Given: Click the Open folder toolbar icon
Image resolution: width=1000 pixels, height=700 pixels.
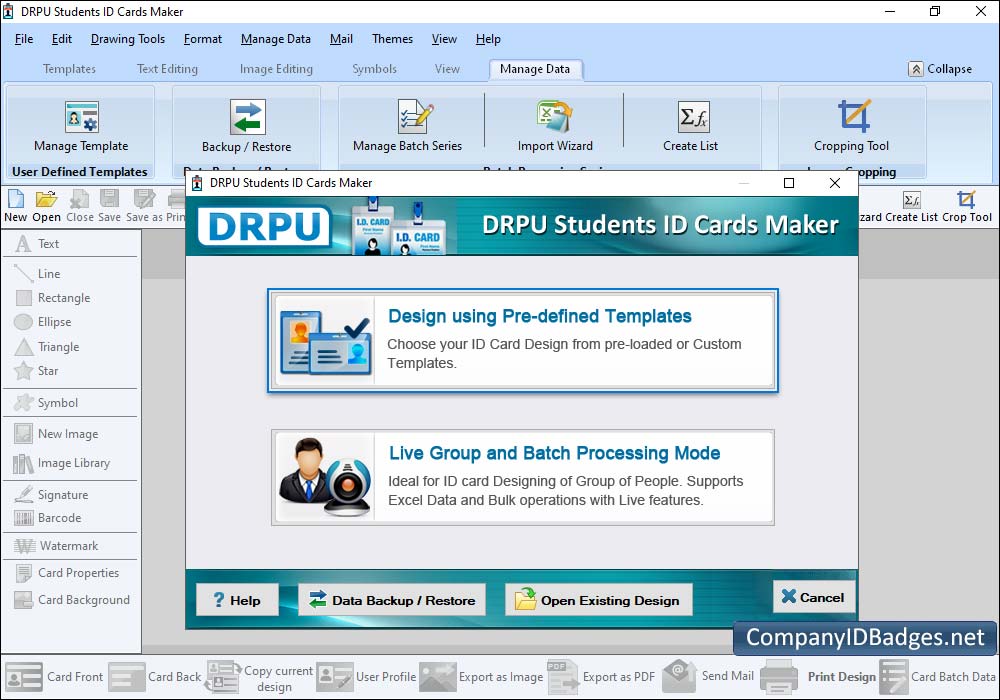Looking at the screenshot, I should coord(47,206).
